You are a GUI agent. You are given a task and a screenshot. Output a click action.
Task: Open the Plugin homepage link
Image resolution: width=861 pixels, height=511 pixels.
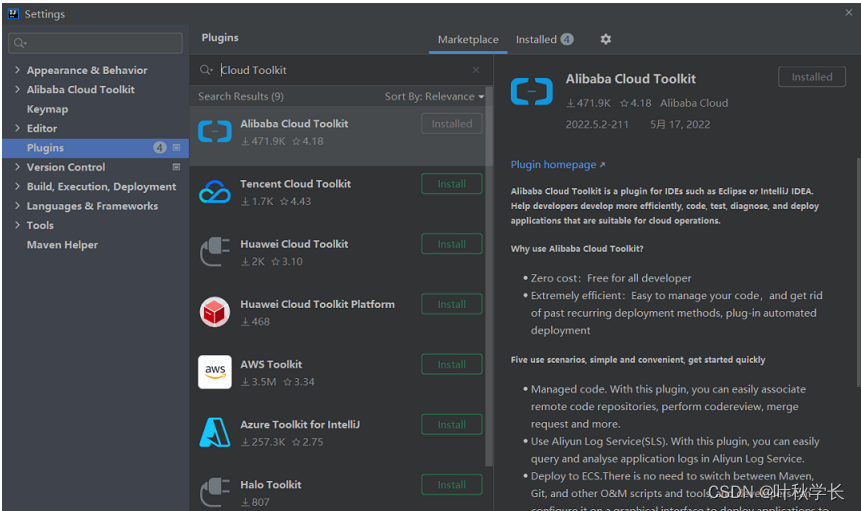(557, 165)
